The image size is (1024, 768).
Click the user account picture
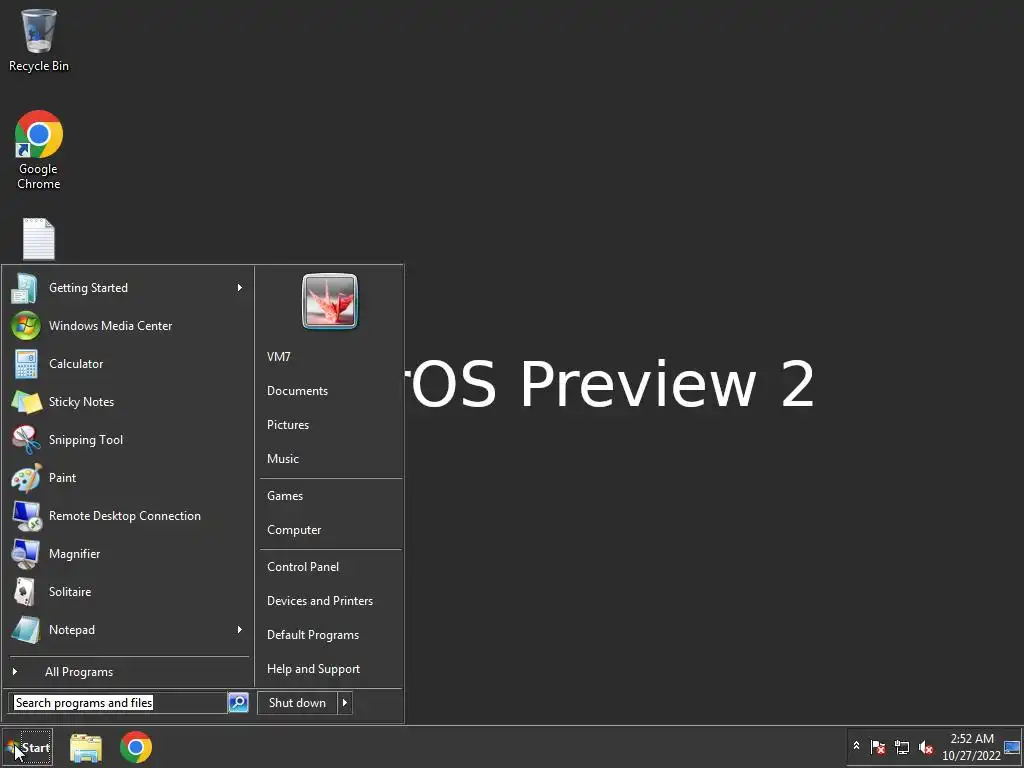330,301
